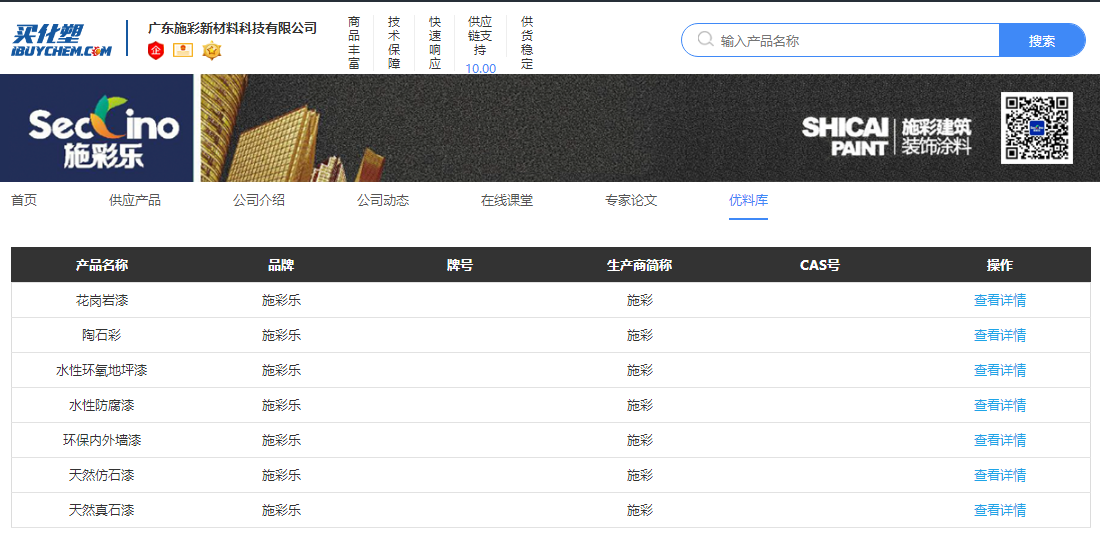This screenshot has height=539, width=1100.
Task: View details for 天然仿石漆
Action: point(1000,476)
